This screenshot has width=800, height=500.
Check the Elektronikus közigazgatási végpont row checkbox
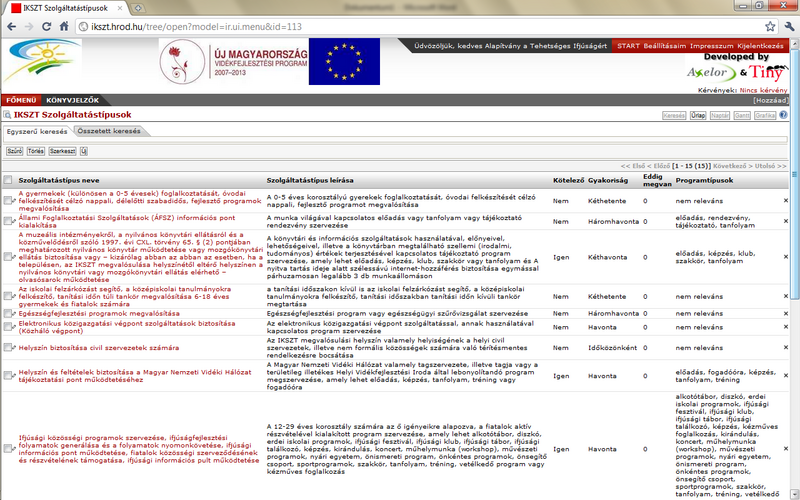7,327
